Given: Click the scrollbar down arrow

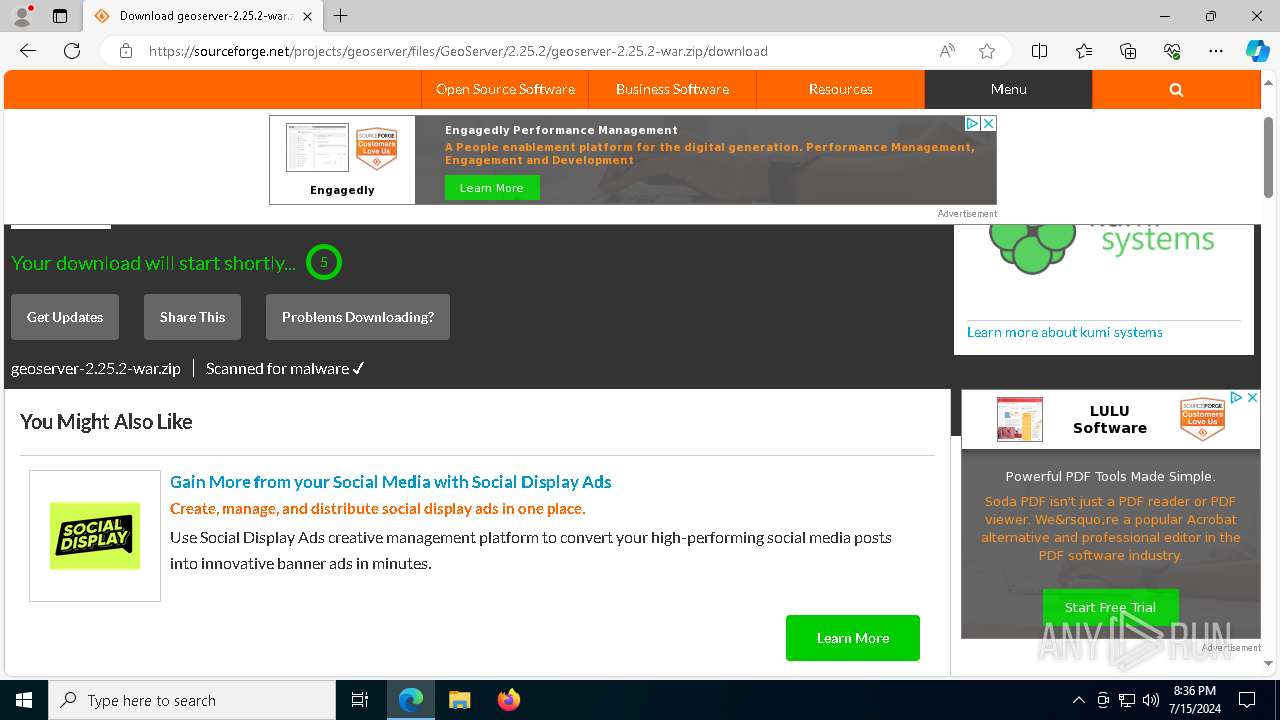Looking at the screenshot, I should pyautogui.click(x=1269, y=663).
